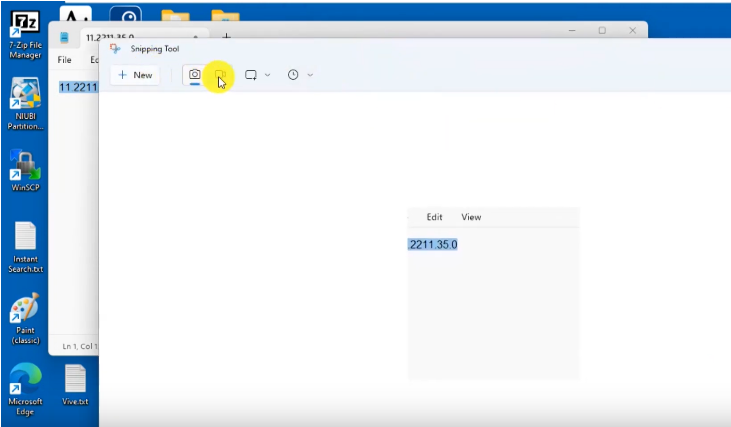
Task: Click highlighted 11.2211 text in Notepad
Action: tap(78, 87)
